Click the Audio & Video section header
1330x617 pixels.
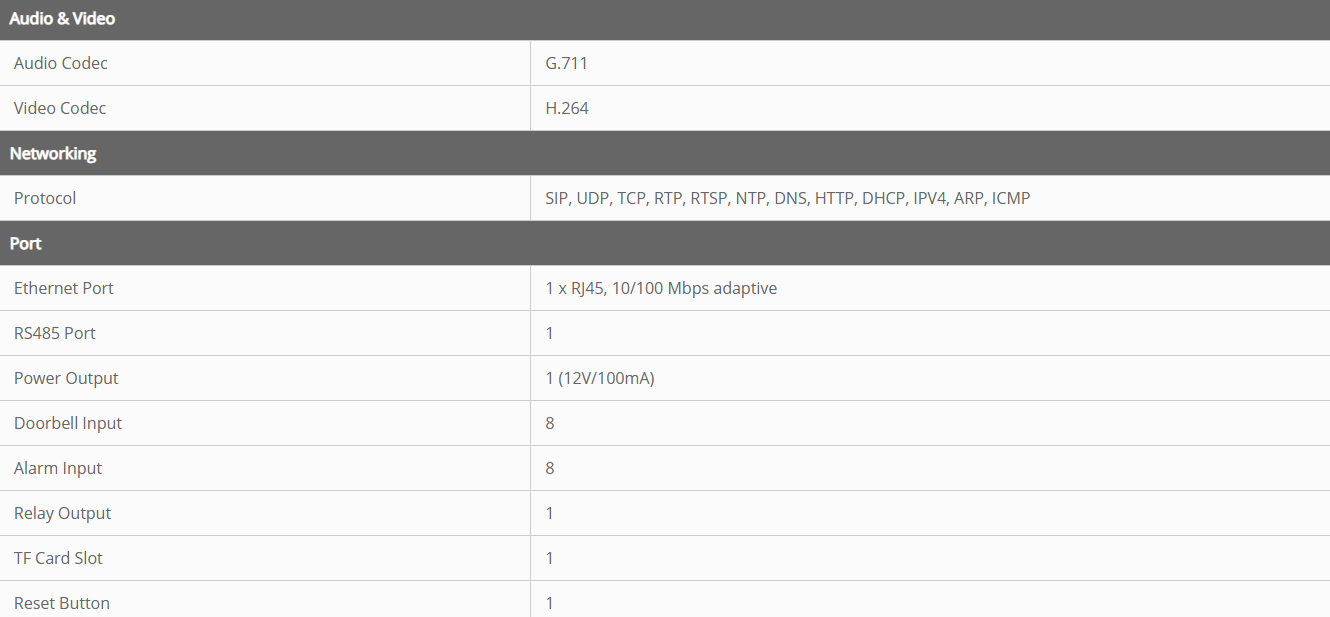(x=62, y=19)
